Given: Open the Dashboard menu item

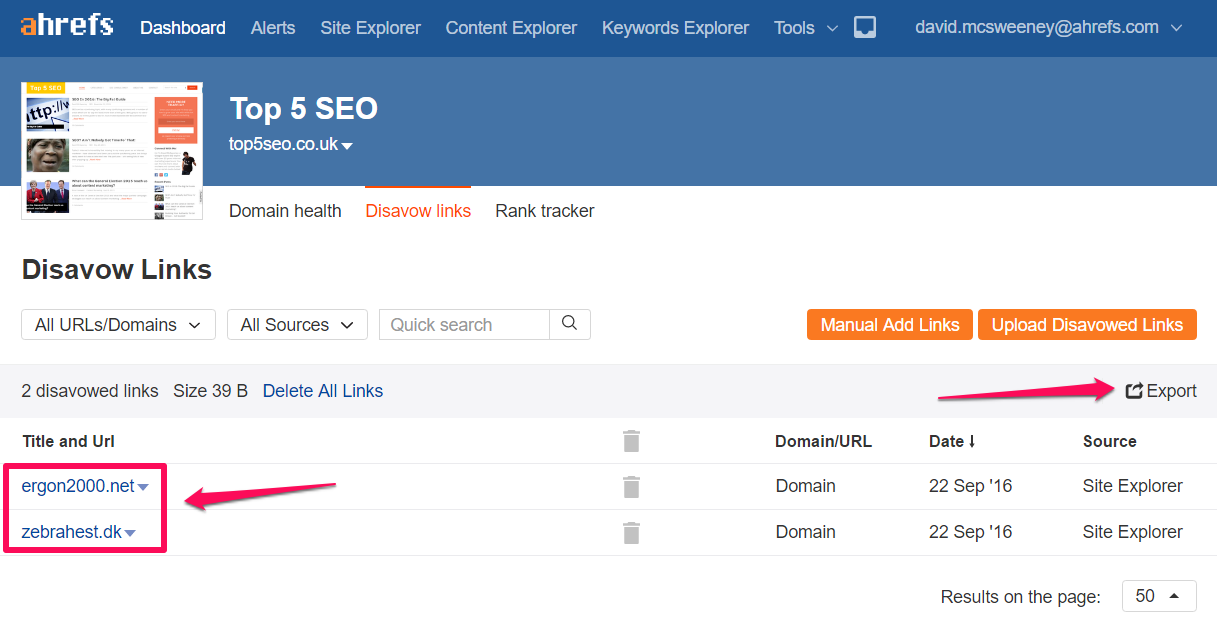Looking at the screenshot, I should point(183,28).
